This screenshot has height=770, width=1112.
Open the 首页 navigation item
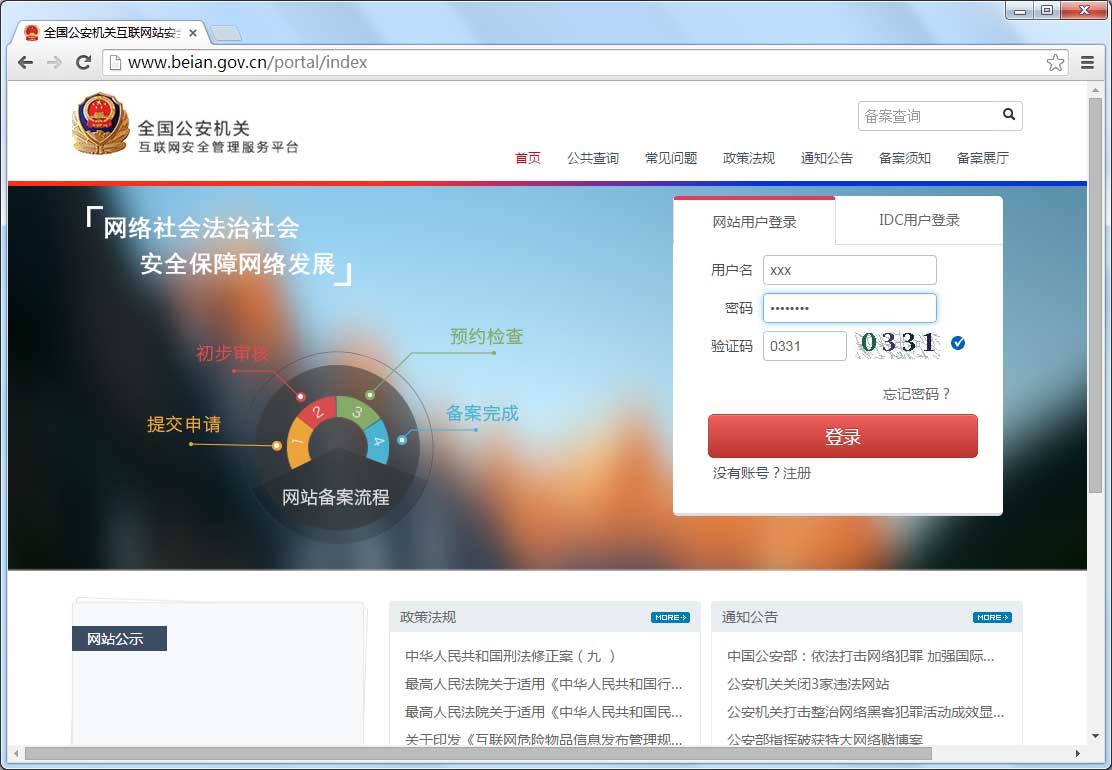click(528, 158)
